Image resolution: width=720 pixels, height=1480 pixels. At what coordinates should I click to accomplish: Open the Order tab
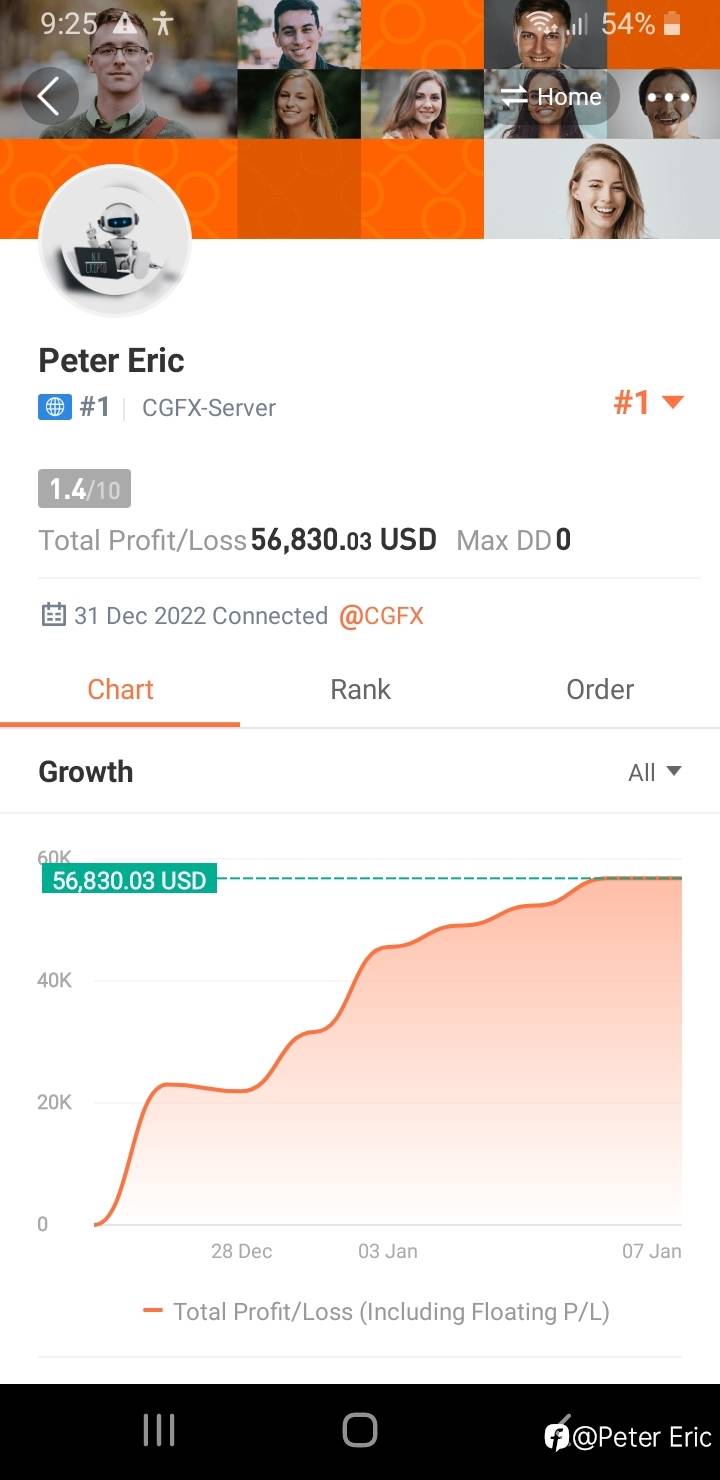[x=600, y=690]
